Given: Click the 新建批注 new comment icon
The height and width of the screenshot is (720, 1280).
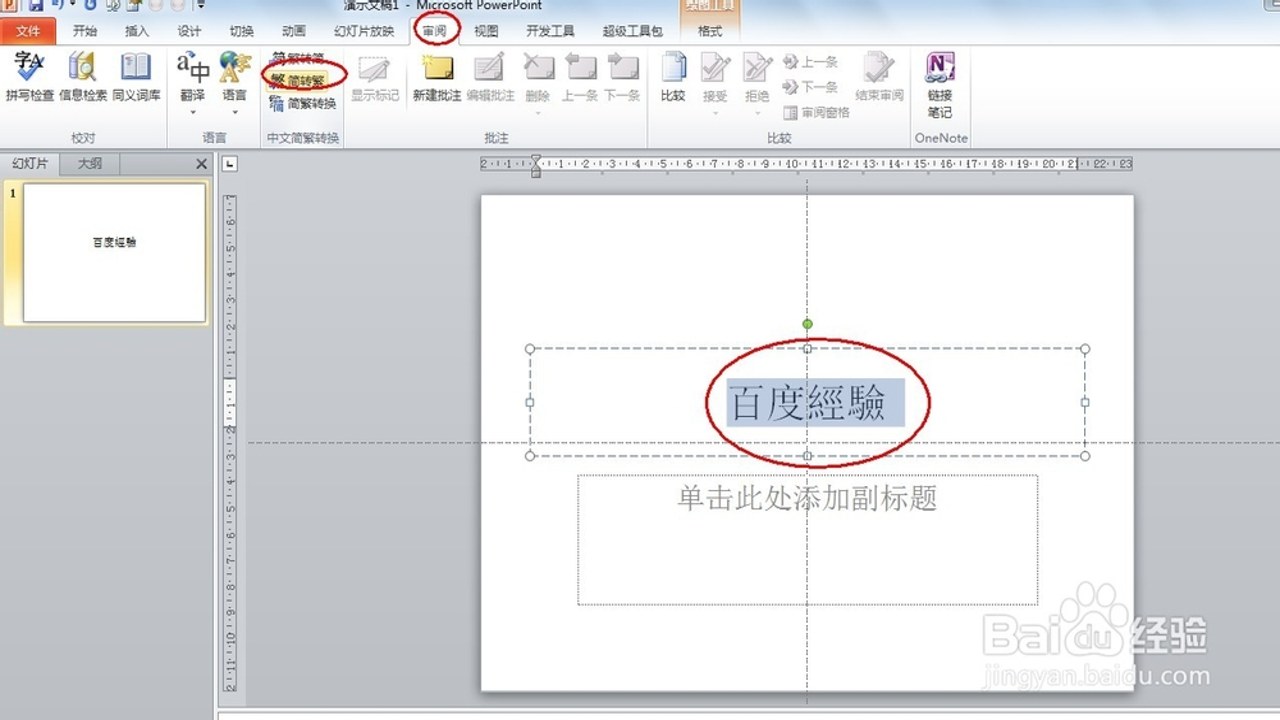Looking at the screenshot, I should 437,79.
